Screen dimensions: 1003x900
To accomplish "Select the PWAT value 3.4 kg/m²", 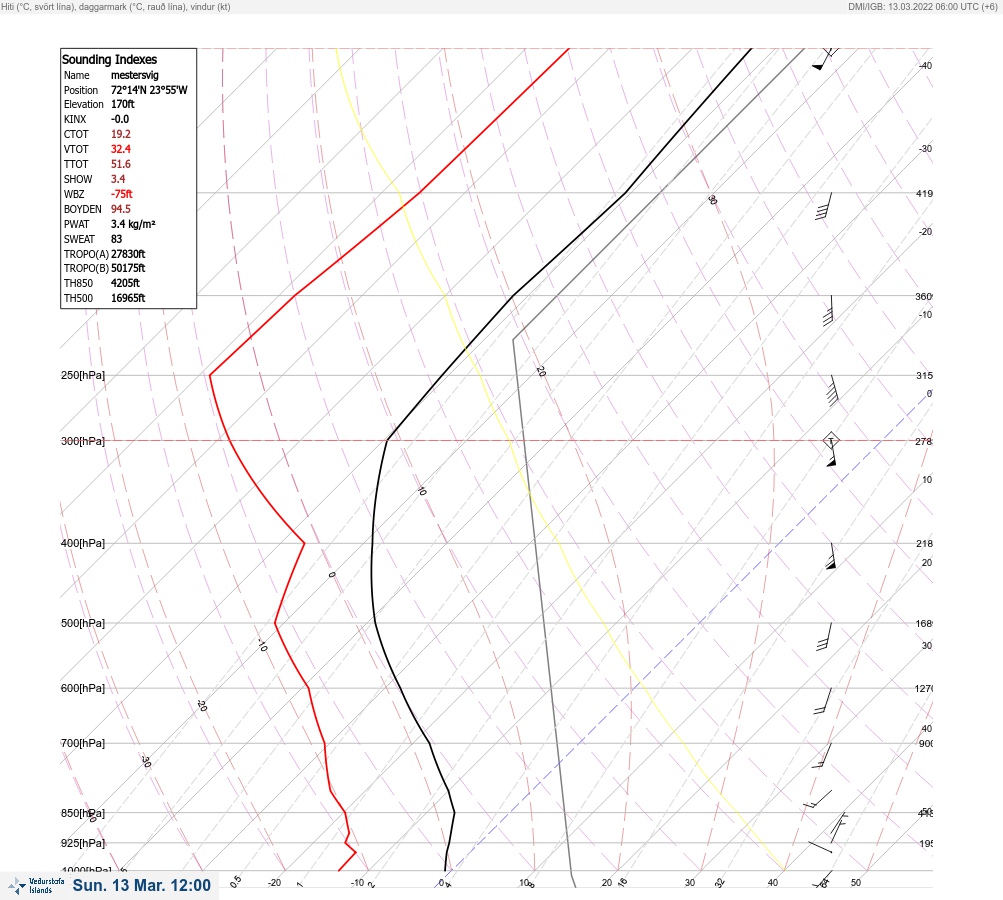I will [x=133, y=224].
